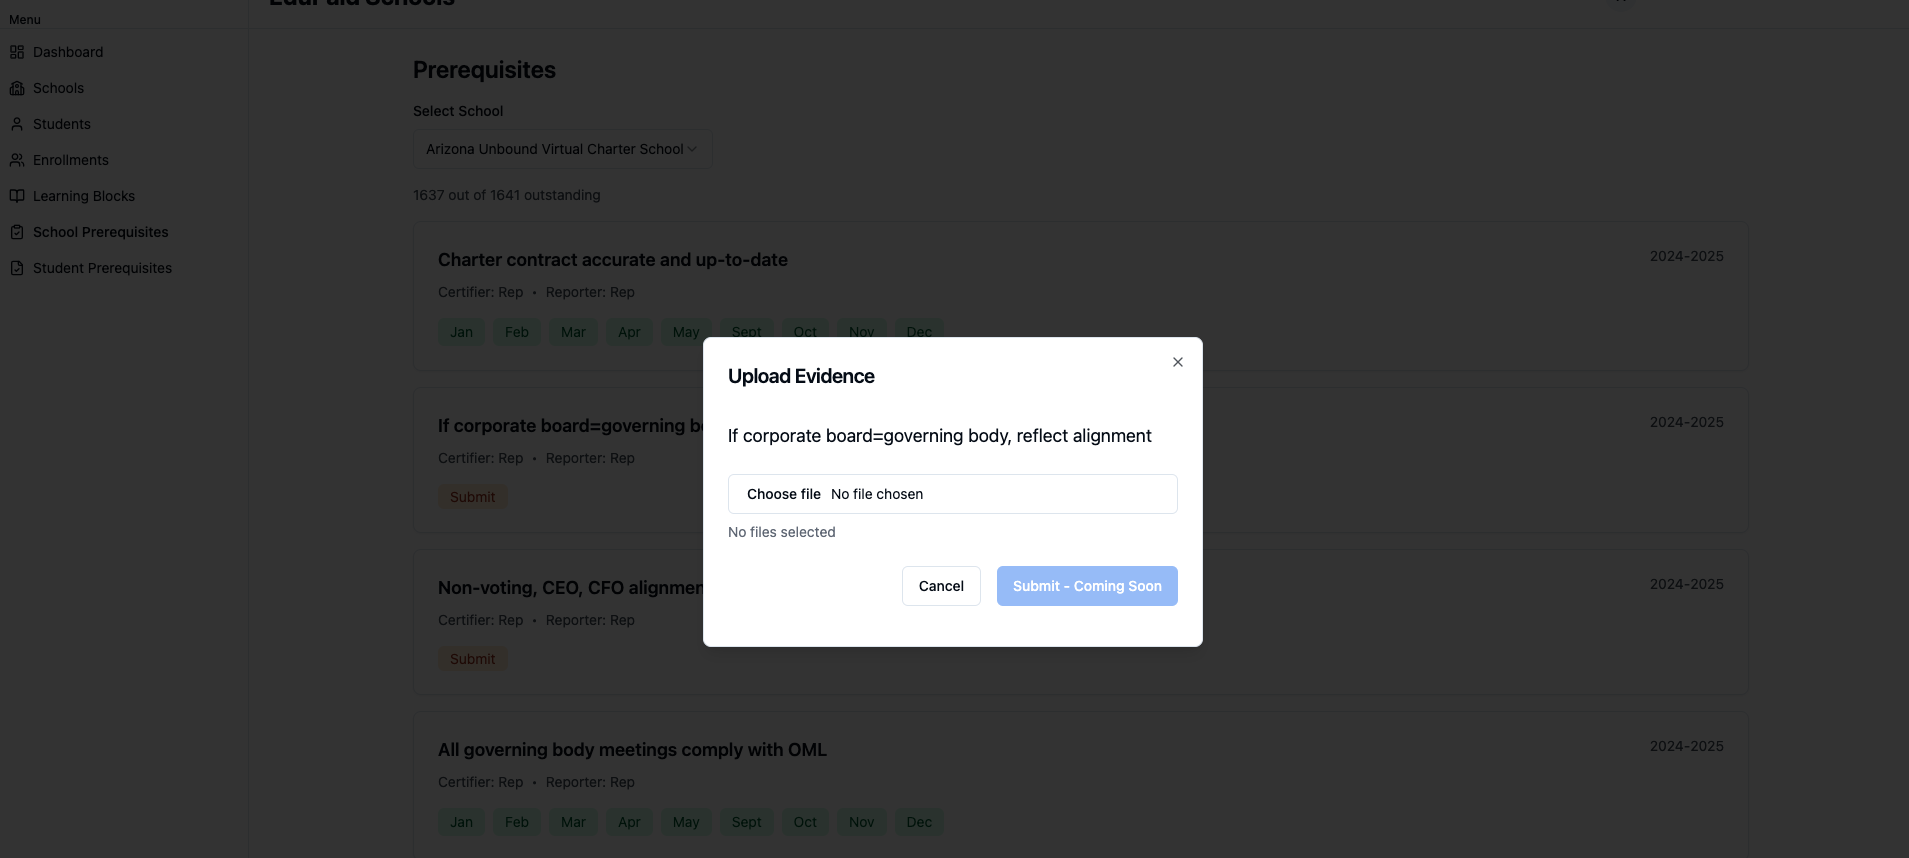
Task: Open the Select School dropdown
Action: [x=562, y=149]
